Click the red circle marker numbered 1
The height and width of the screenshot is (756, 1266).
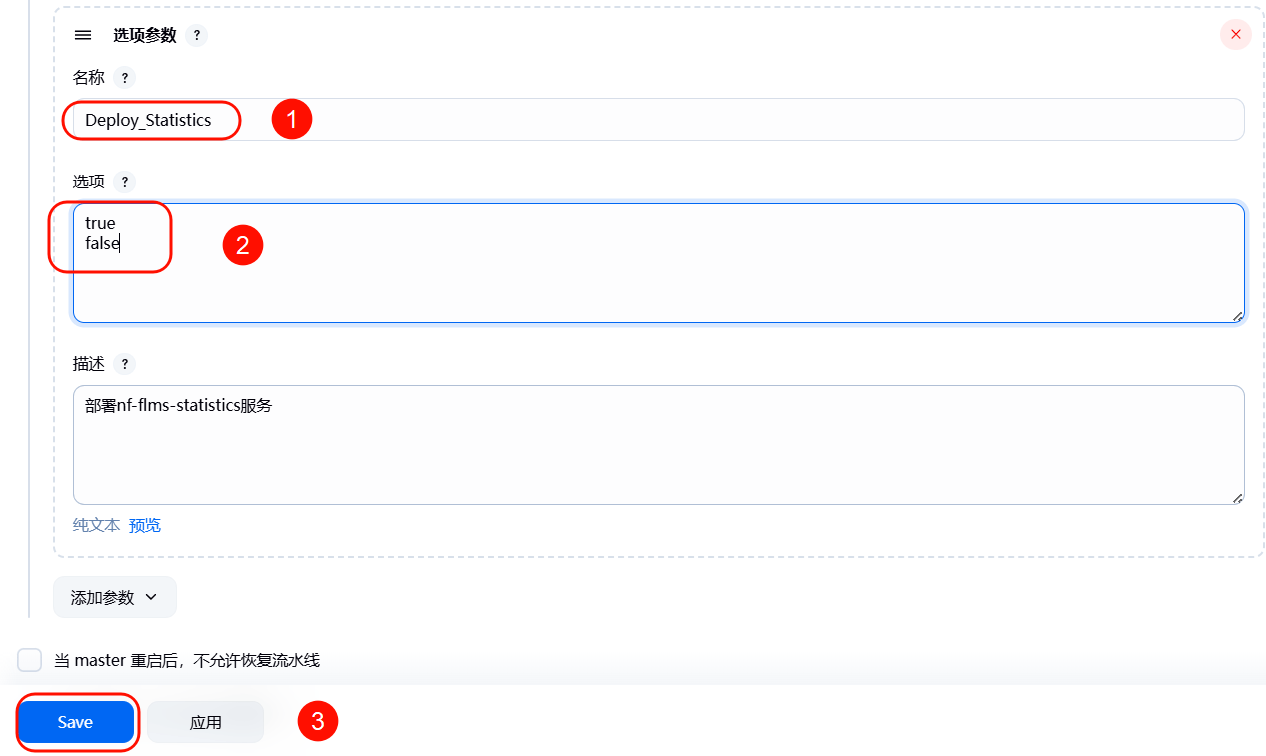tap(292, 120)
